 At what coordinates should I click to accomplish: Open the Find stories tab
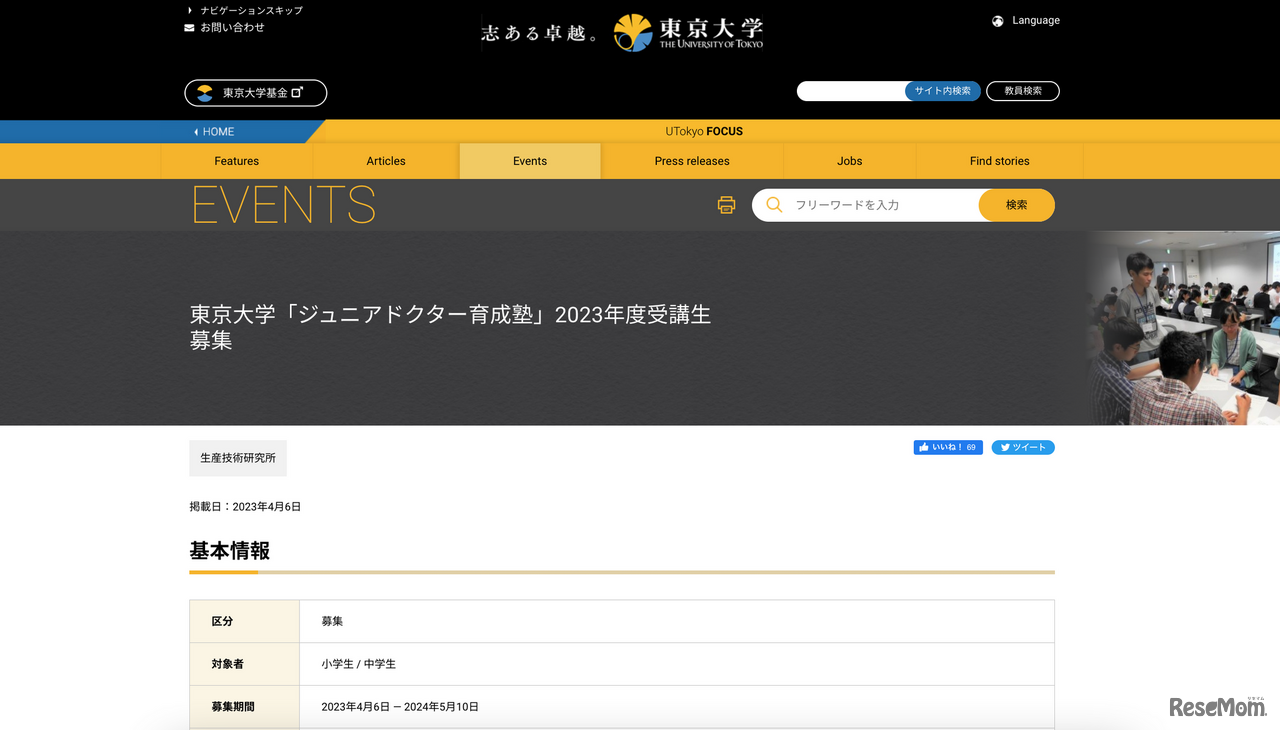[999, 161]
